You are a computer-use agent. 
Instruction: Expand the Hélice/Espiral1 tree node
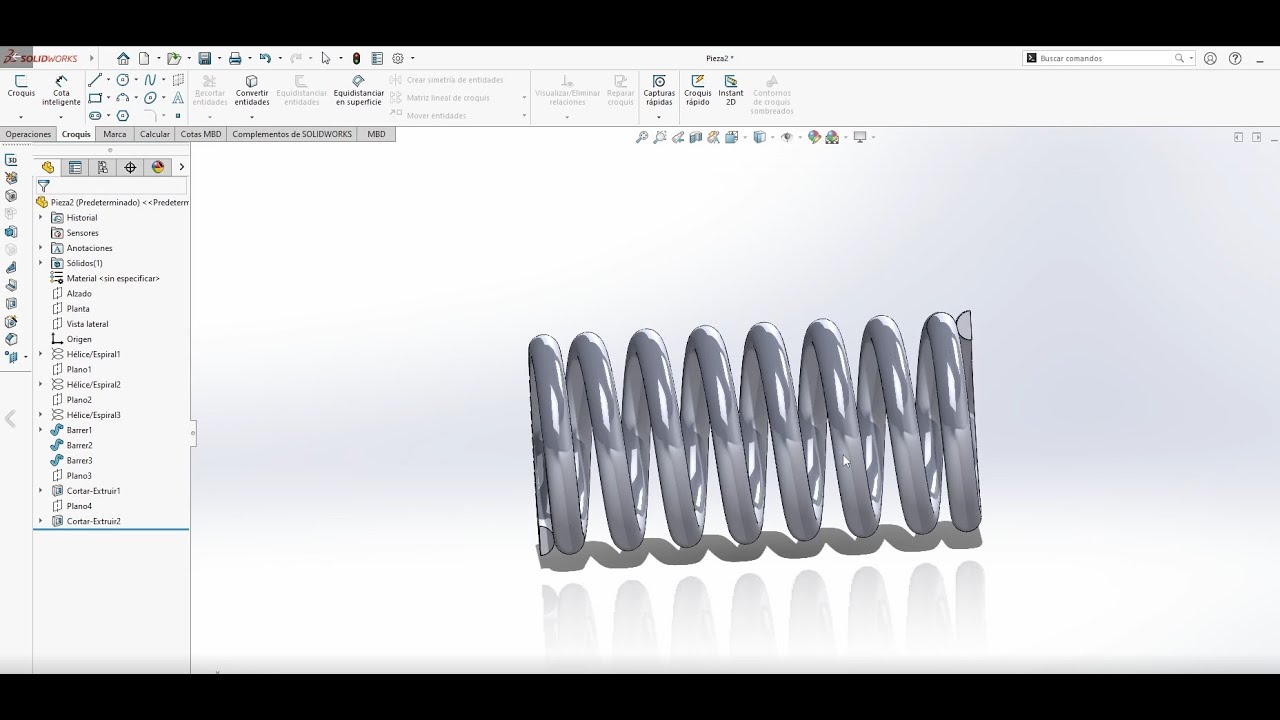click(41, 354)
